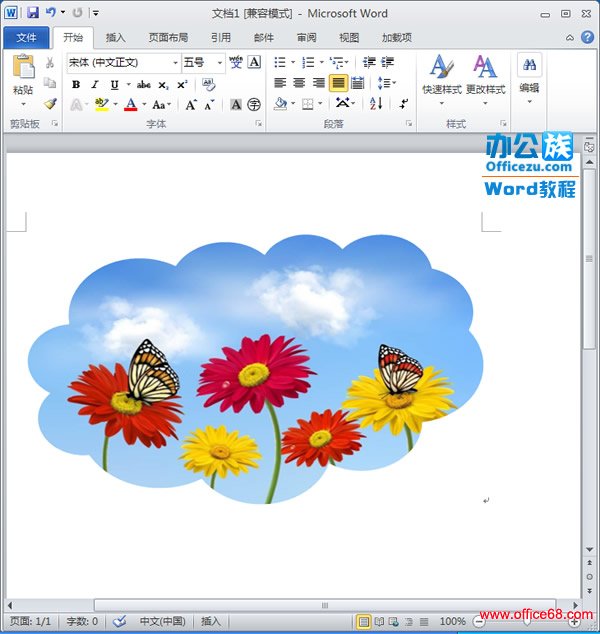Click the Phonetic Guide icon

[x=236, y=62]
